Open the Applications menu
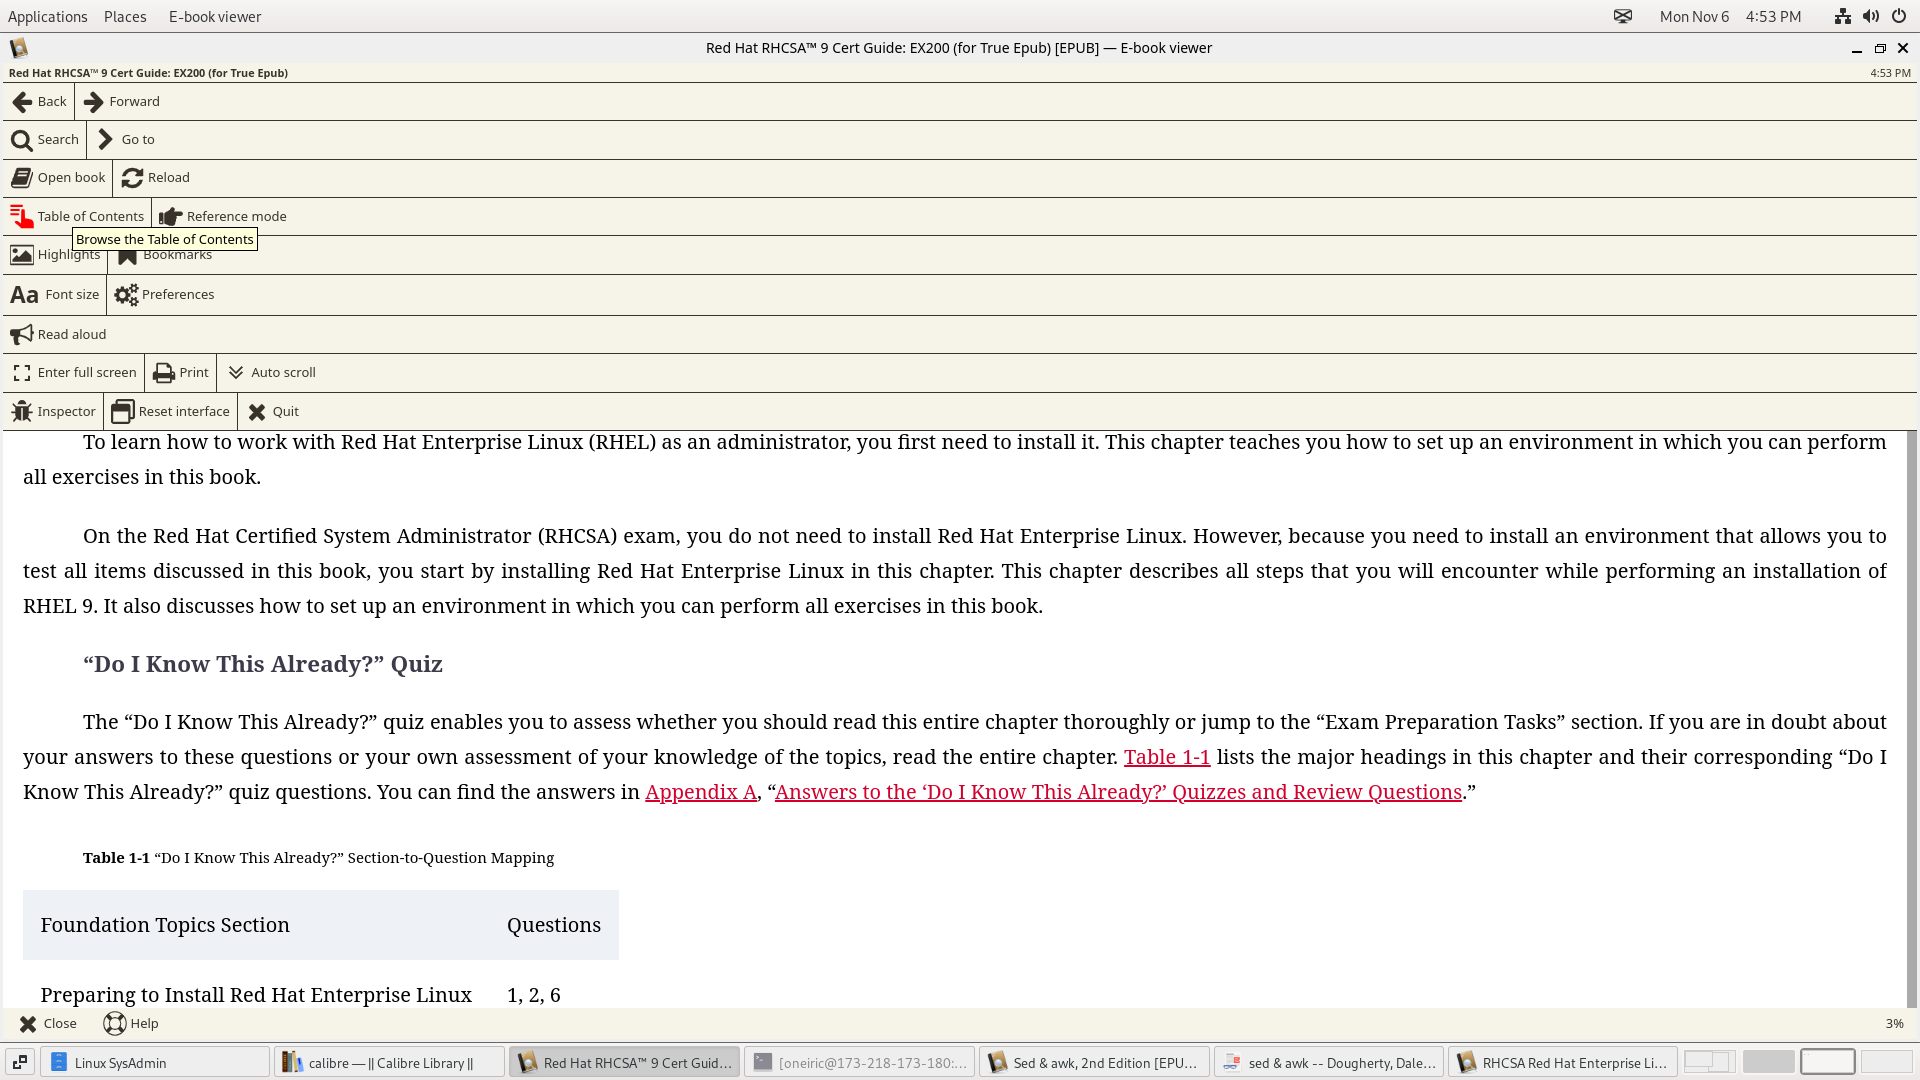The width and height of the screenshot is (1920, 1080). tap(47, 17)
